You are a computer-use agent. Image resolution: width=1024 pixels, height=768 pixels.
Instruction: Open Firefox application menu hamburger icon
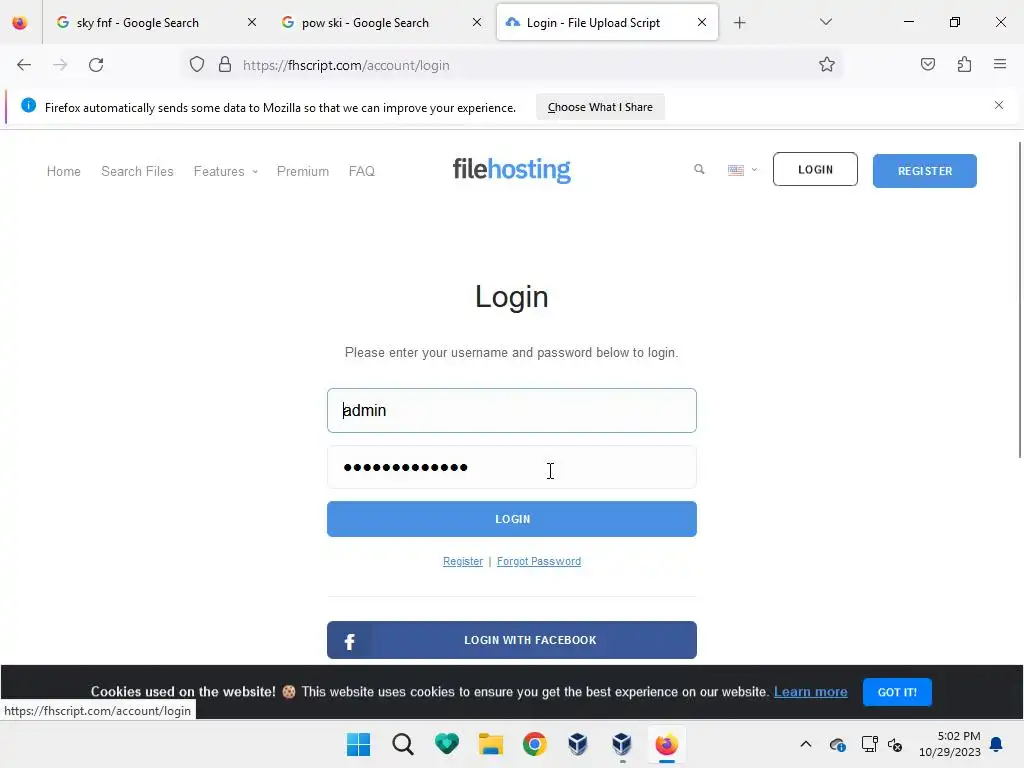click(1000, 65)
